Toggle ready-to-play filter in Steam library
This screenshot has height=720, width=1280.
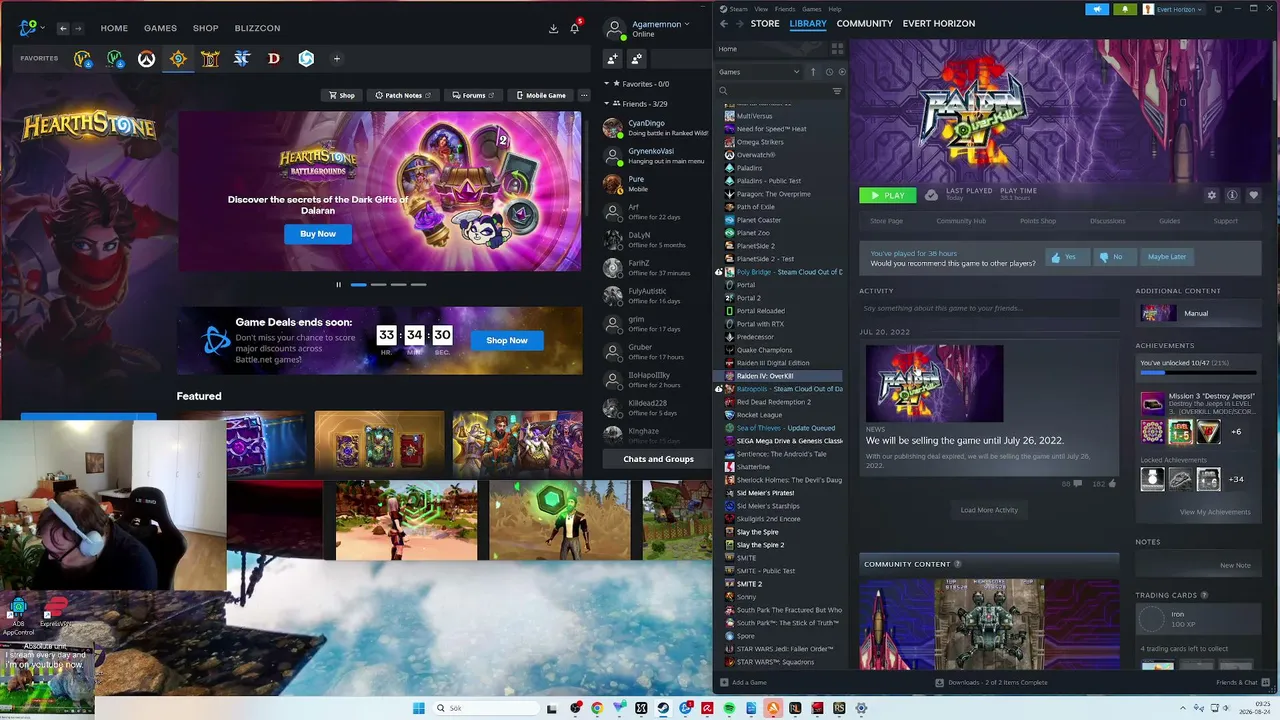click(842, 72)
